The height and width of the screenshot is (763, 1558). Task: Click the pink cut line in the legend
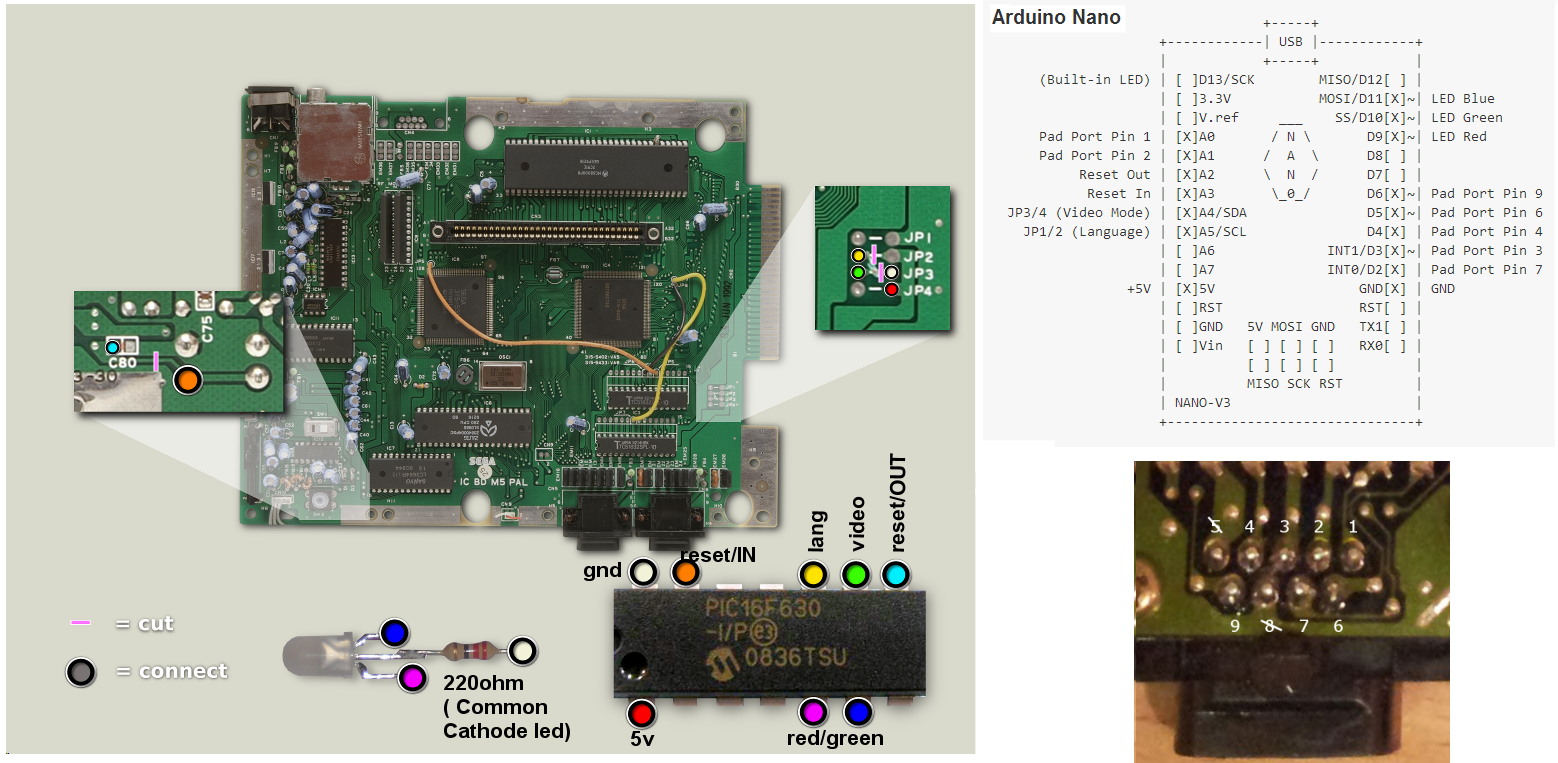click(81, 623)
